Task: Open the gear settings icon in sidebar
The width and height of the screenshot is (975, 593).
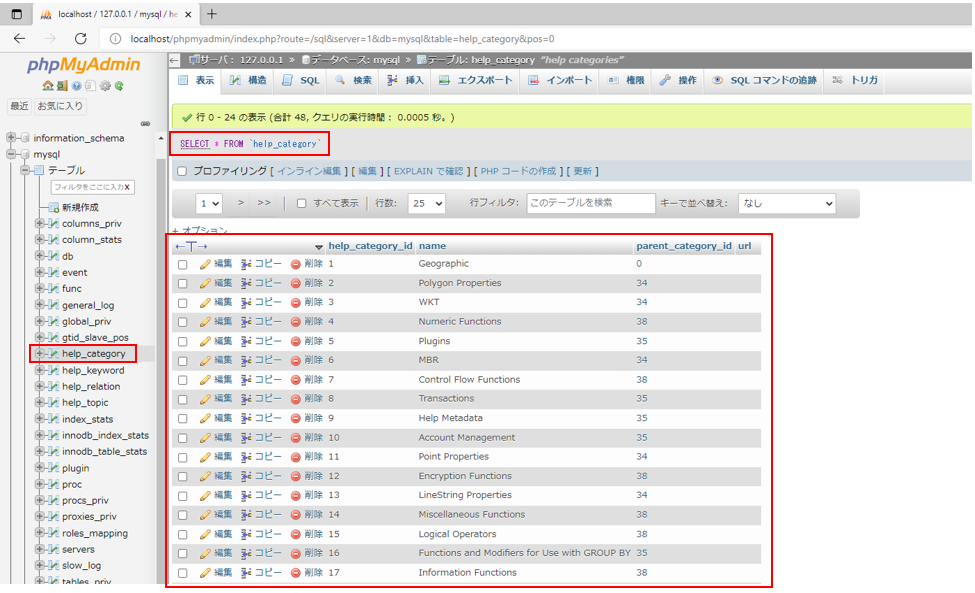Action: pyautogui.click(x=104, y=86)
